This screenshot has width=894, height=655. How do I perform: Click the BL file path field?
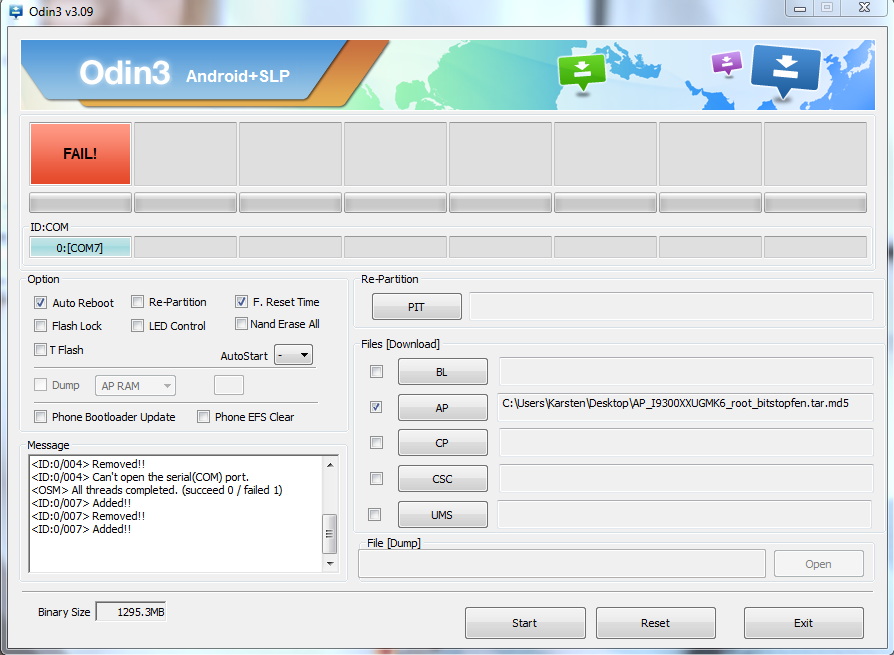(x=686, y=371)
